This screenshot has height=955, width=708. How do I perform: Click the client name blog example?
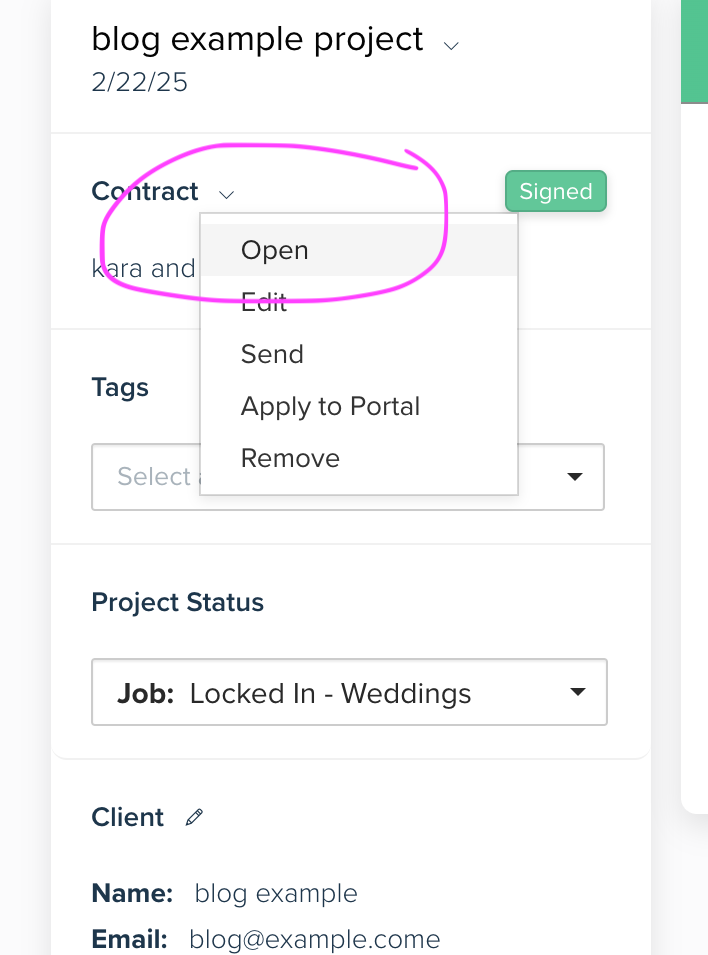276,893
